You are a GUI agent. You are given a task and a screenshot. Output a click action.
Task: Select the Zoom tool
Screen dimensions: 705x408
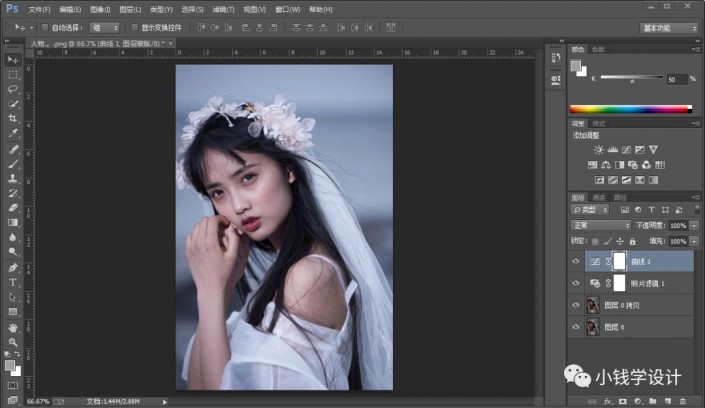pyautogui.click(x=13, y=342)
